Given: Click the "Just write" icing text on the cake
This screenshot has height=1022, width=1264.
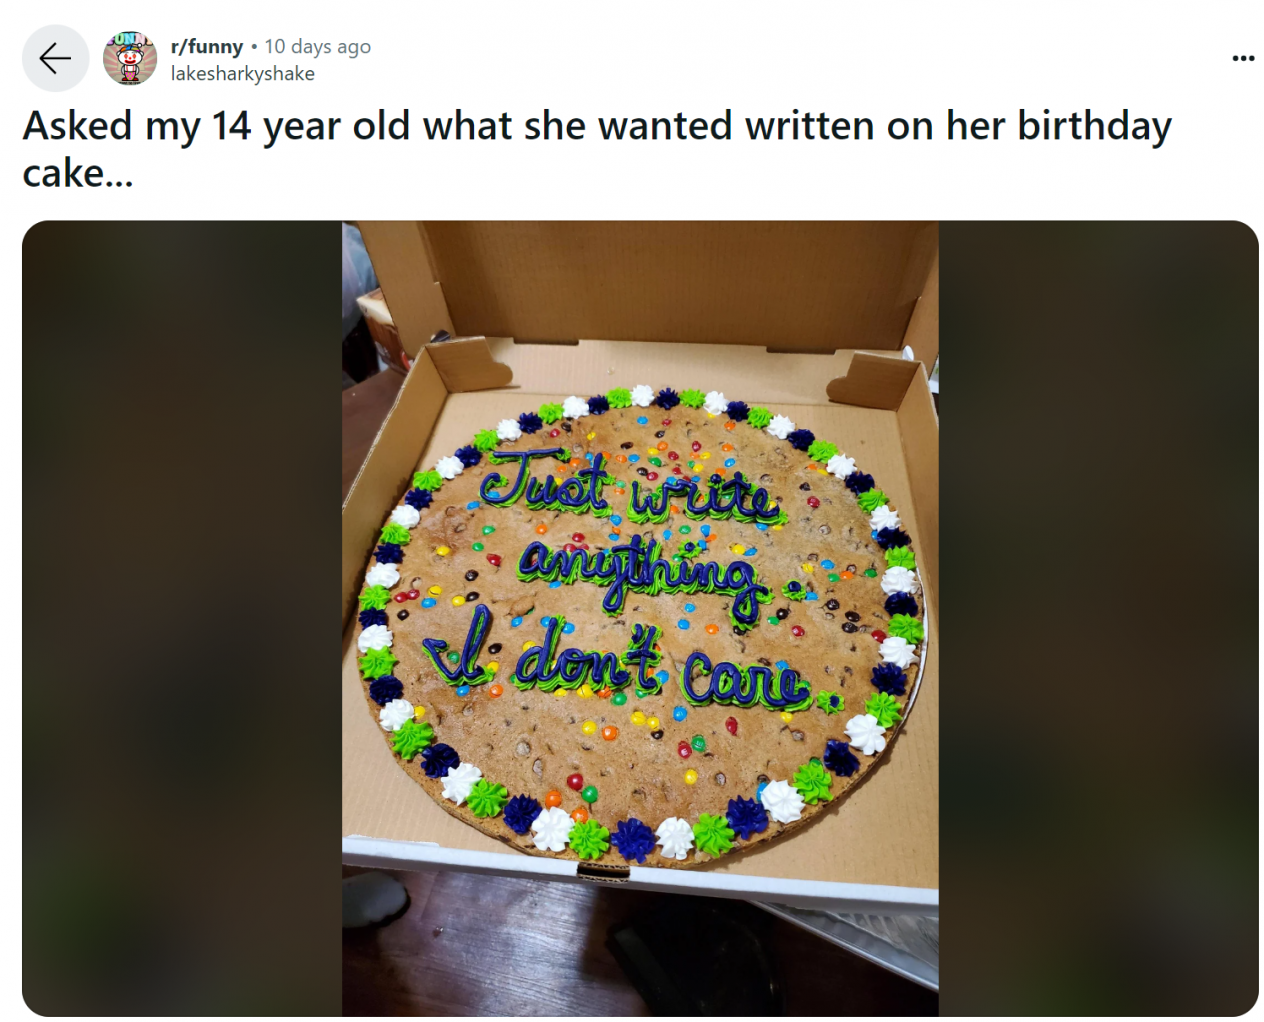Looking at the screenshot, I should [628, 489].
